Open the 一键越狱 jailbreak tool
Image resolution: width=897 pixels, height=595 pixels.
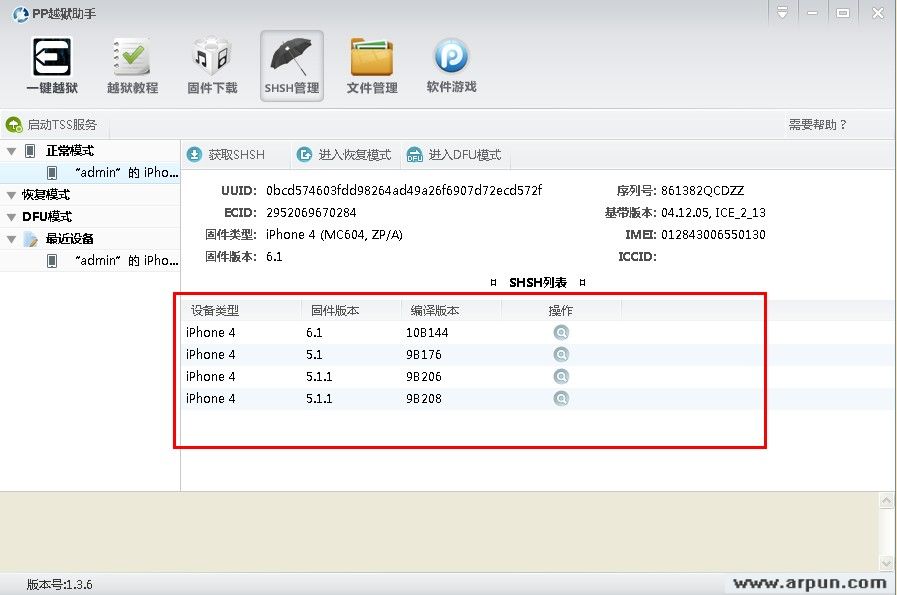pyautogui.click(x=52, y=65)
